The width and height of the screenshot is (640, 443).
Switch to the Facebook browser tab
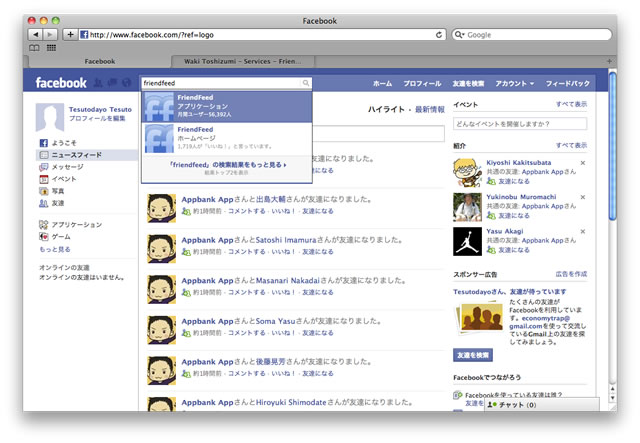tap(100, 61)
